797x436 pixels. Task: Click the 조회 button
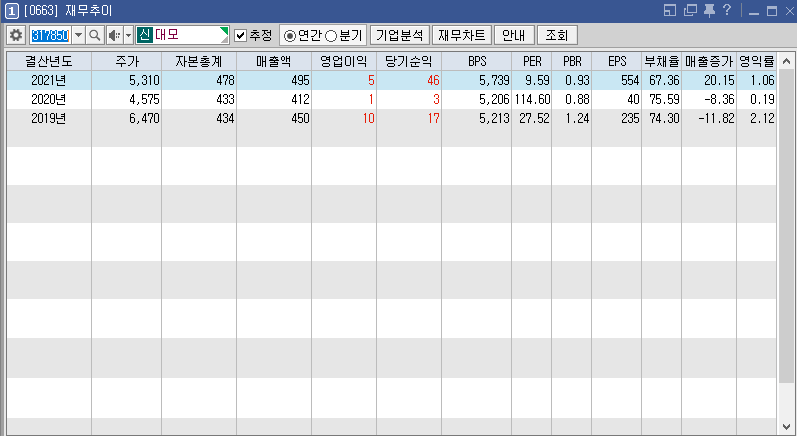click(557, 35)
